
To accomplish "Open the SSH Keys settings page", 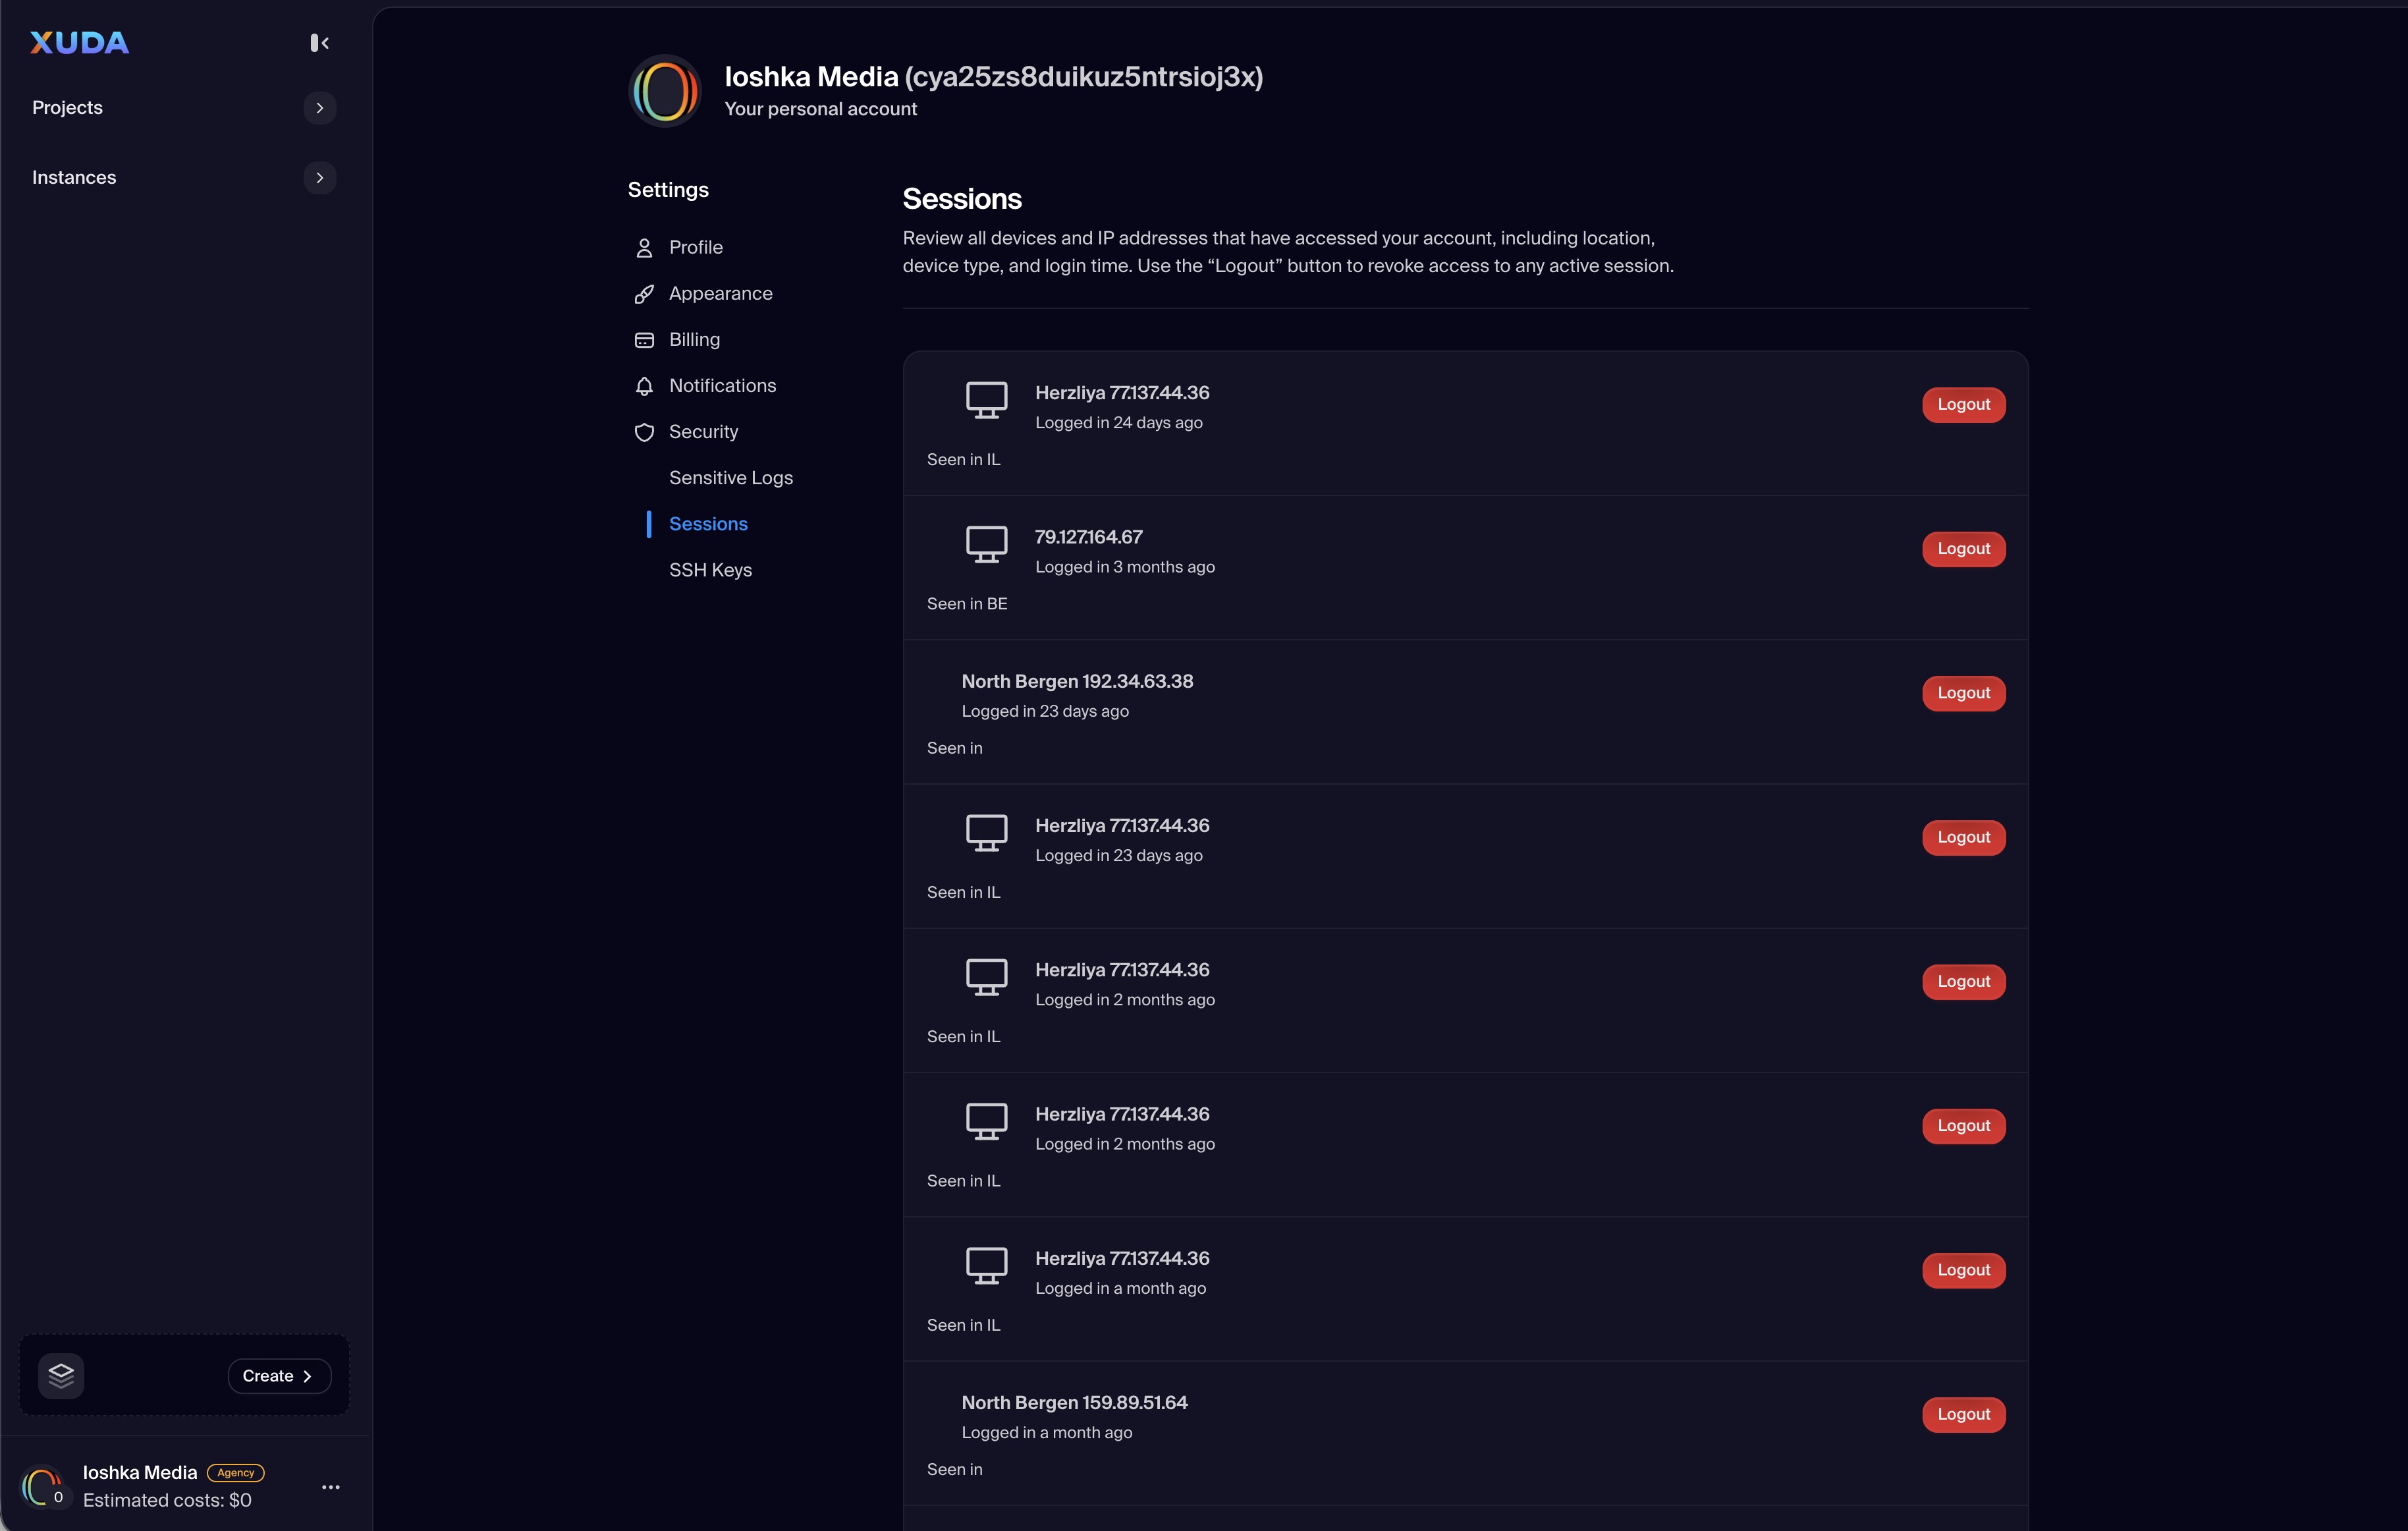I will (710, 570).
